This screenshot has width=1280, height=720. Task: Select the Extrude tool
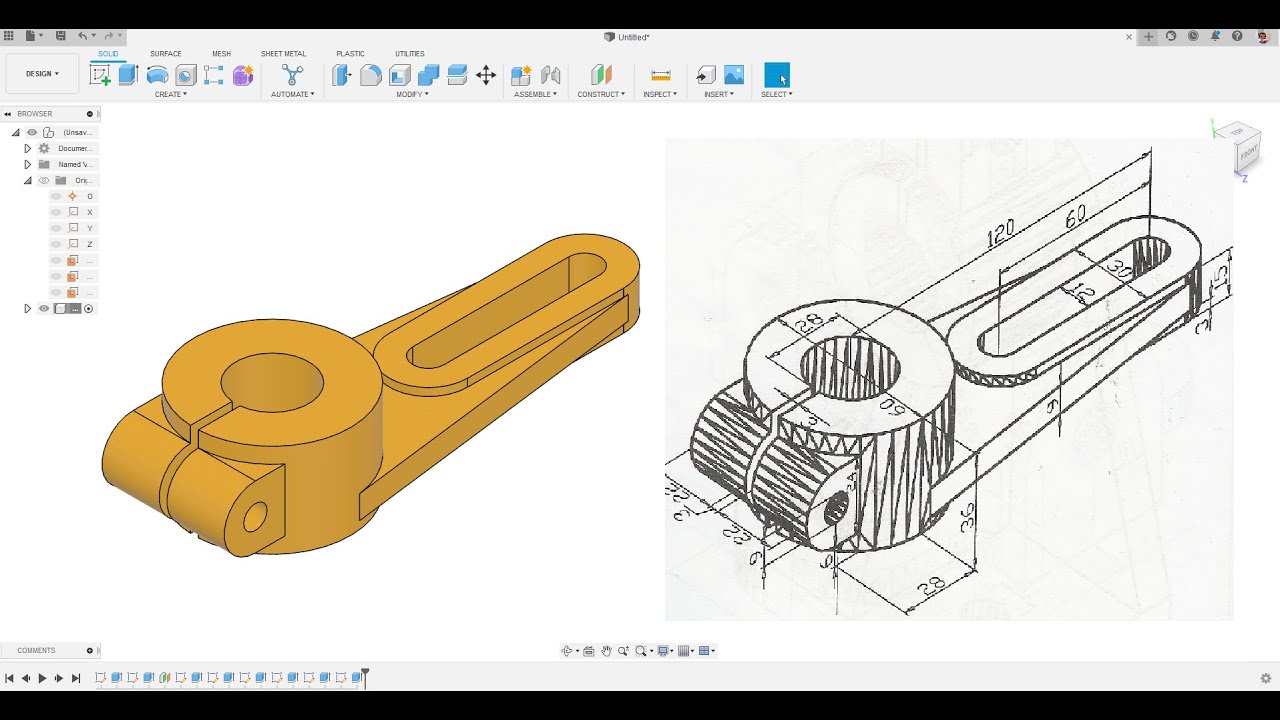[x=128, y=75]
